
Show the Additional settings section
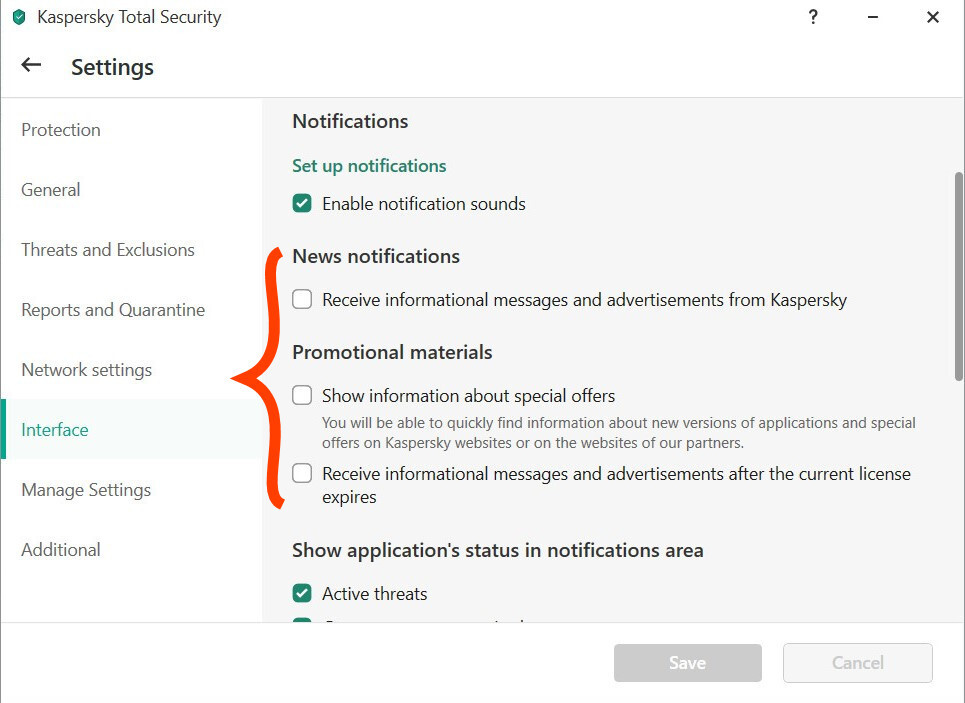pos(61,550)
